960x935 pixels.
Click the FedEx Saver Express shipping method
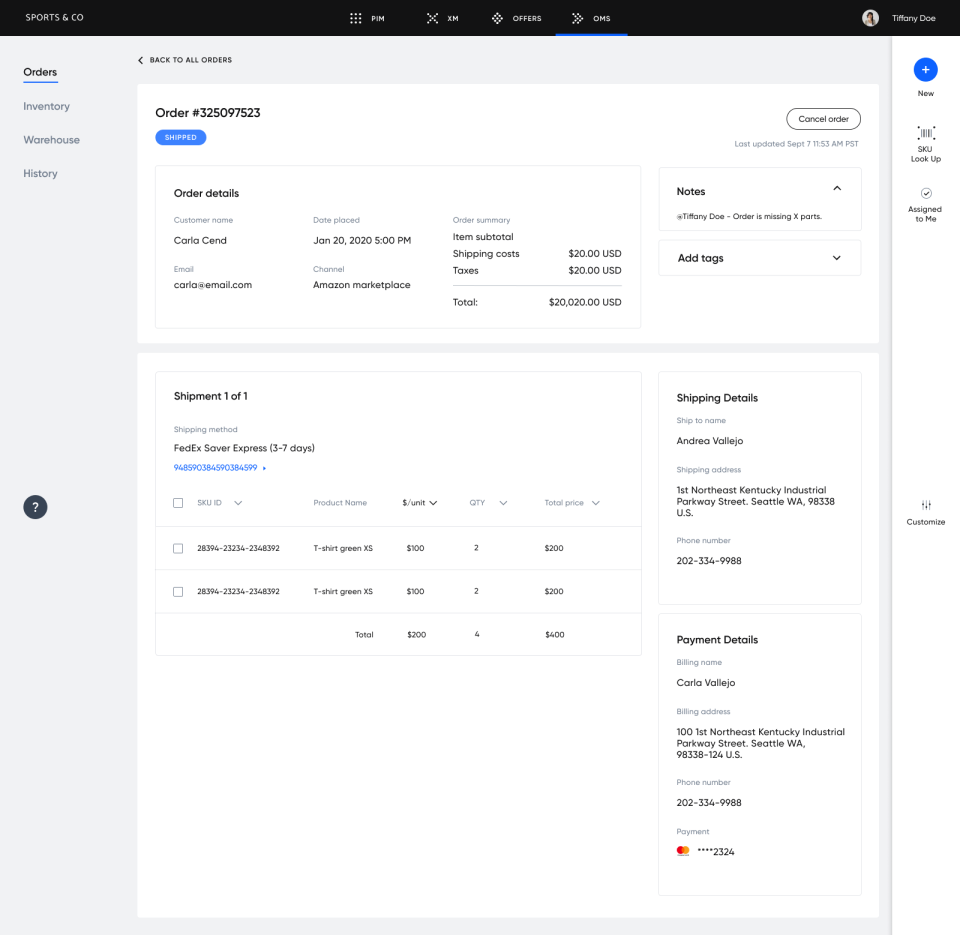pyautogui.click(x=244, y=448)
